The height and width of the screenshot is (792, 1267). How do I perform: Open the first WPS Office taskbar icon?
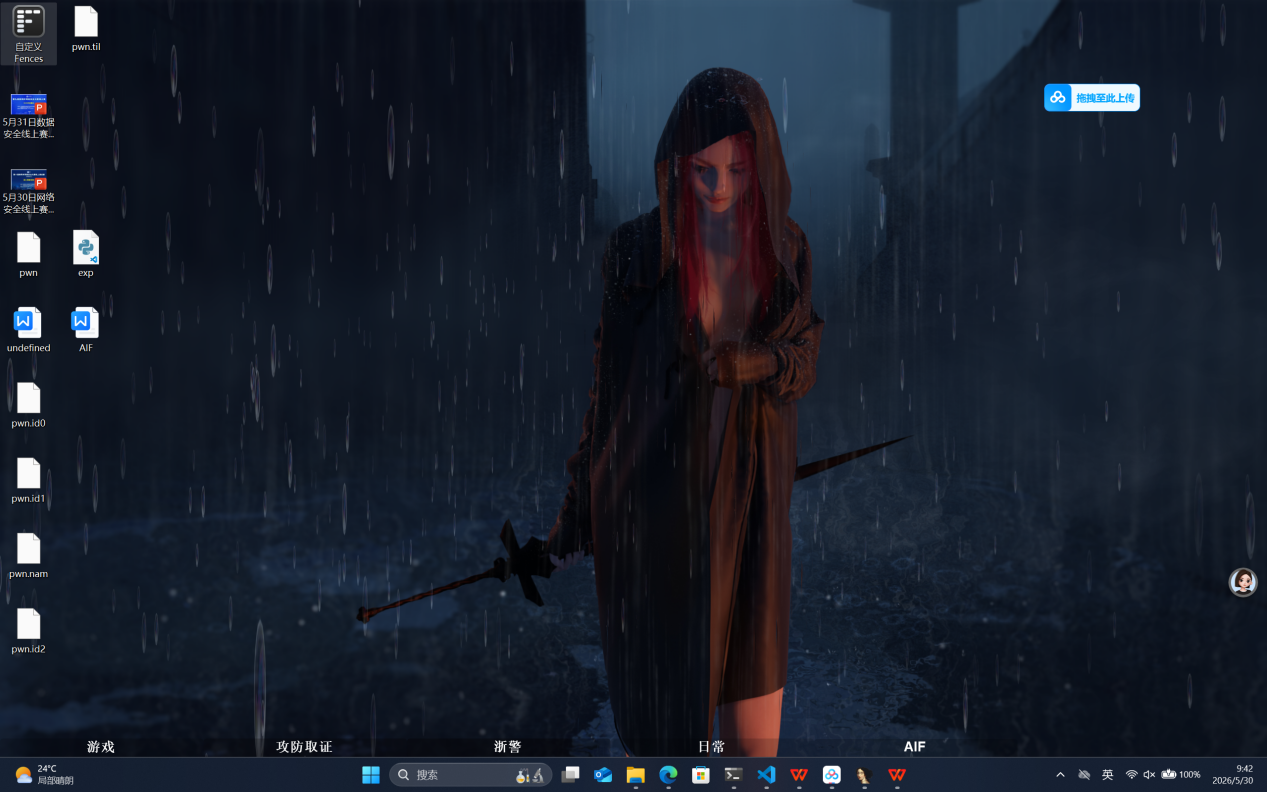(799, 775)
